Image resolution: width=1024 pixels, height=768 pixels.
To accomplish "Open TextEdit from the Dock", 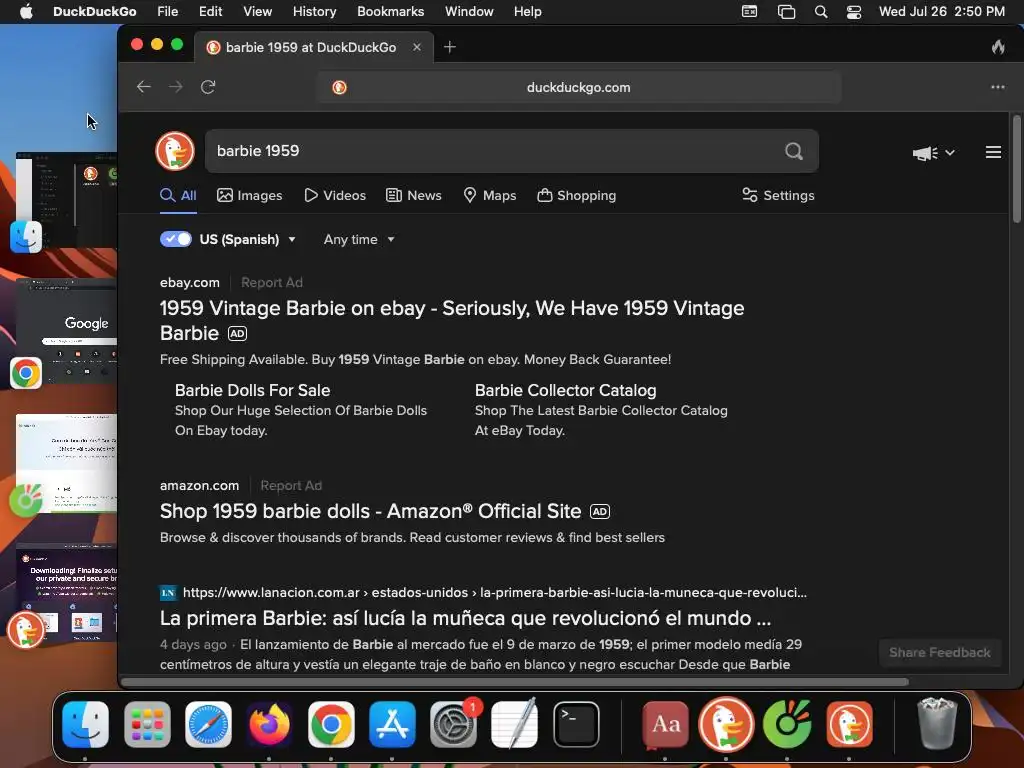I will 515,724.
